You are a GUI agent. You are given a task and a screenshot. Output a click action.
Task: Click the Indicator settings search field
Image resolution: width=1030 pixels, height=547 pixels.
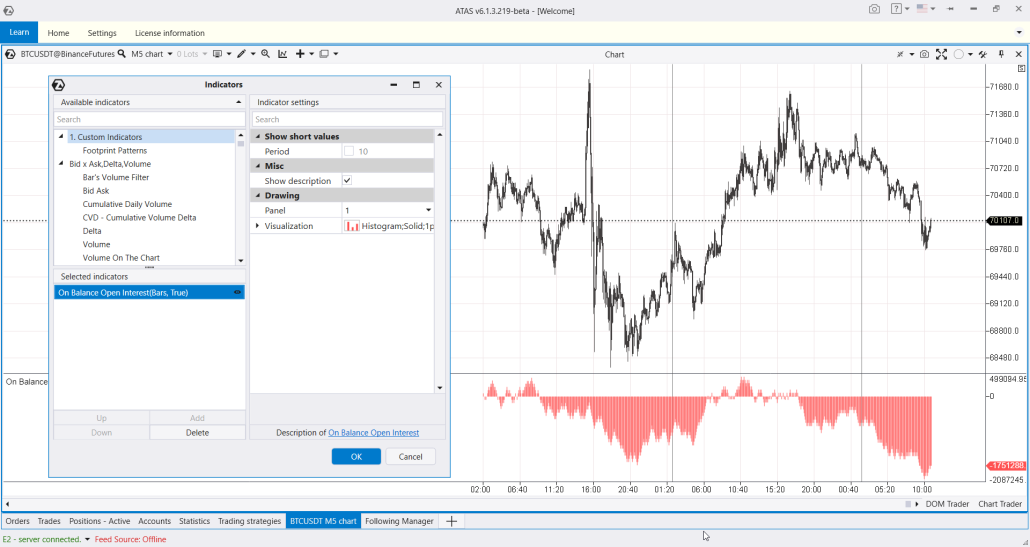[347, 120]
